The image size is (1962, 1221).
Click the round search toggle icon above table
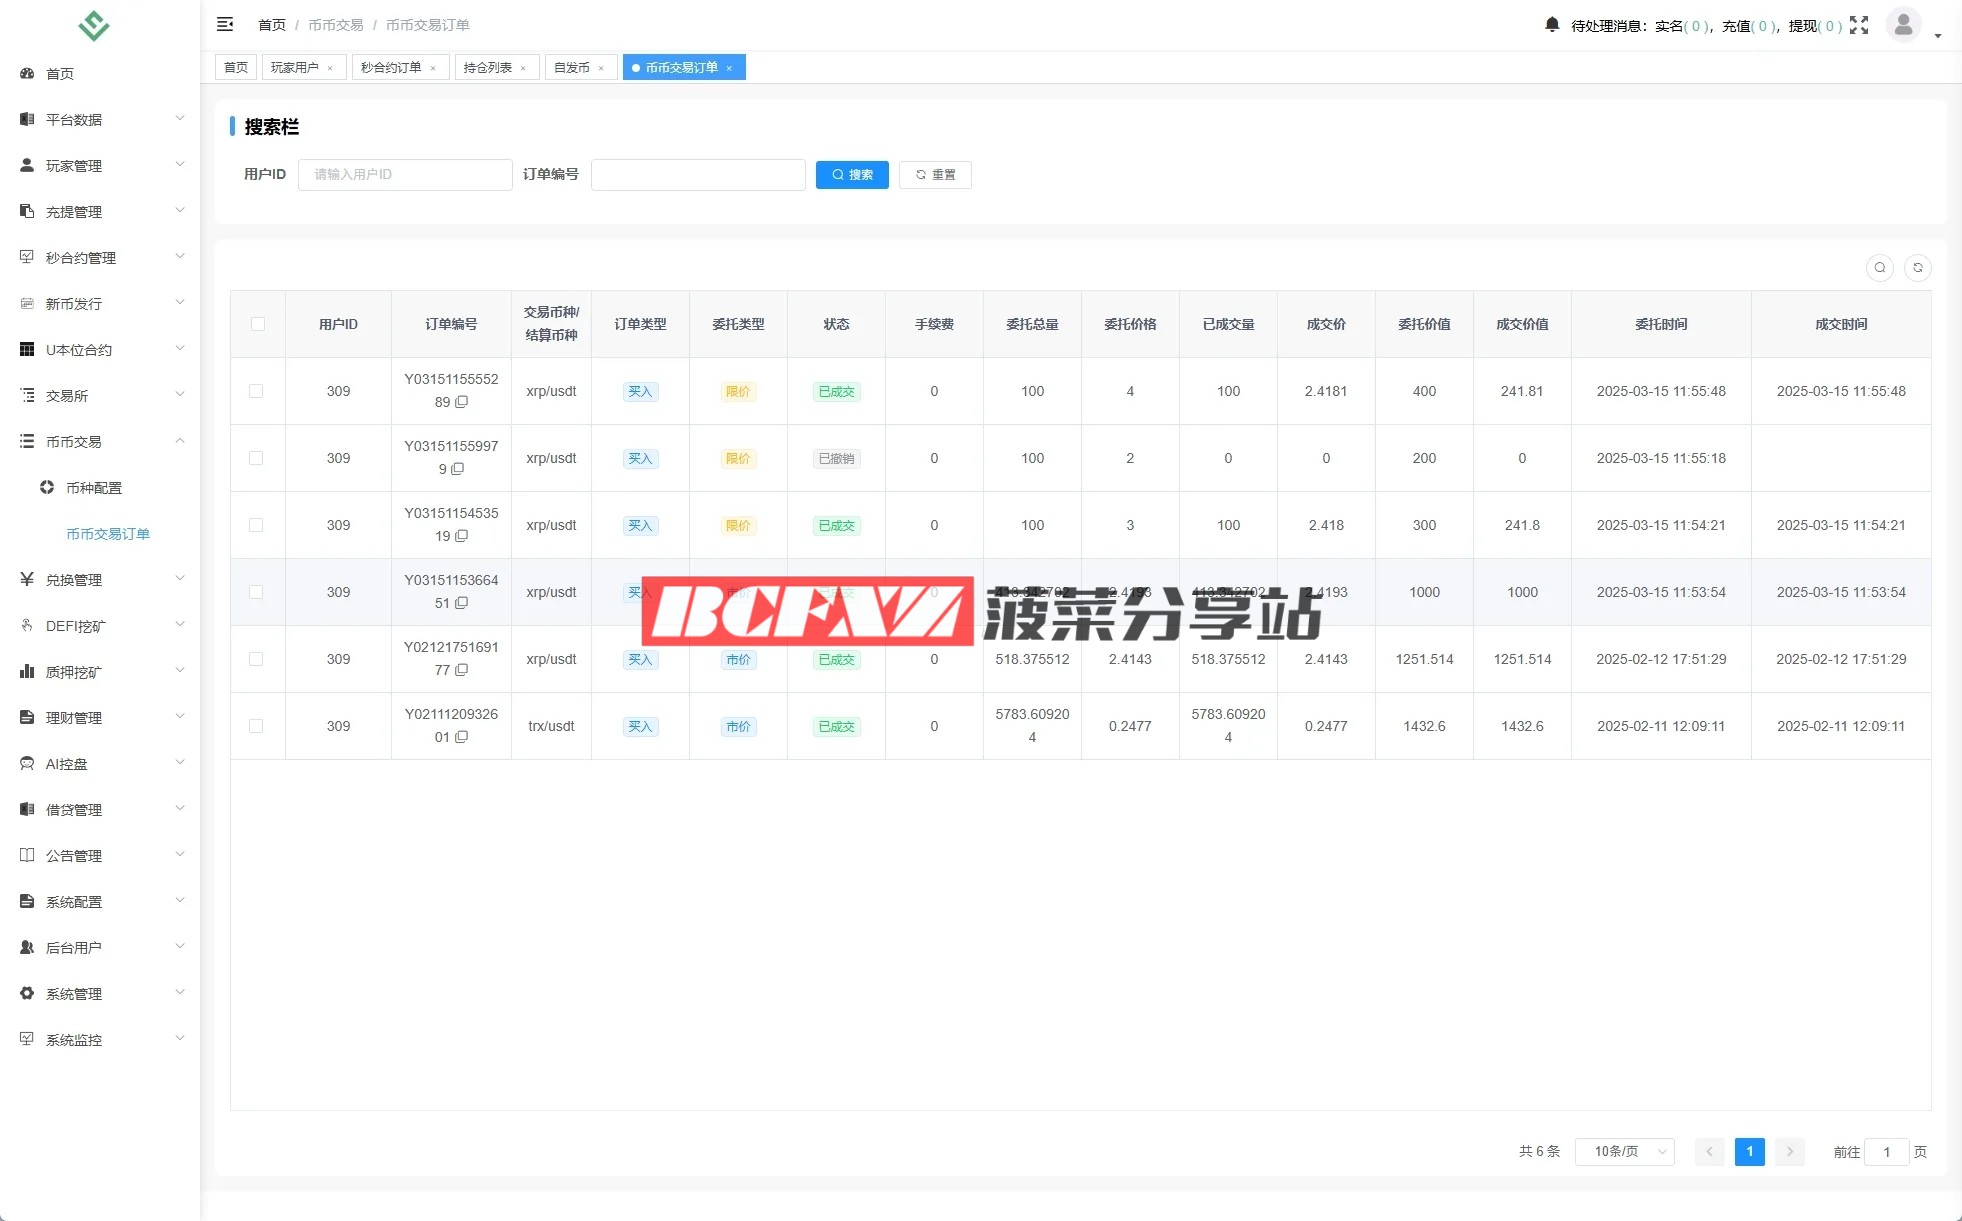(1880, 268)
